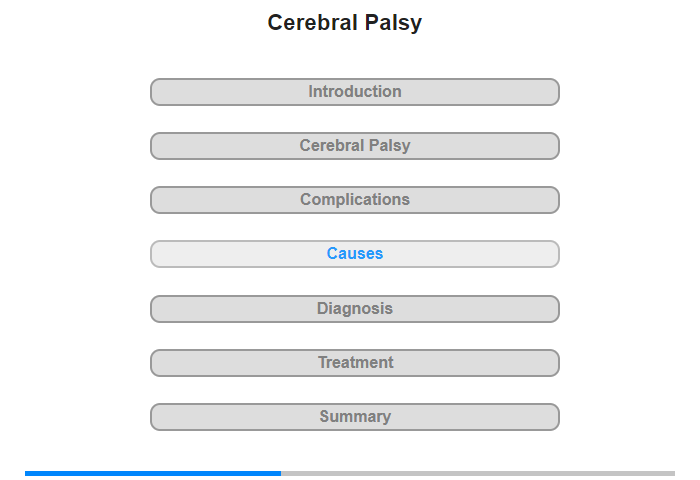
Task: Select the Complications menu button
Action: pos(355,200)
